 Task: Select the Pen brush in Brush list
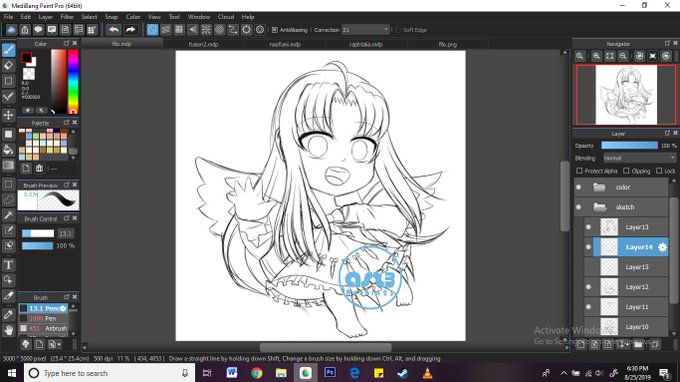(x=43, y=318)
